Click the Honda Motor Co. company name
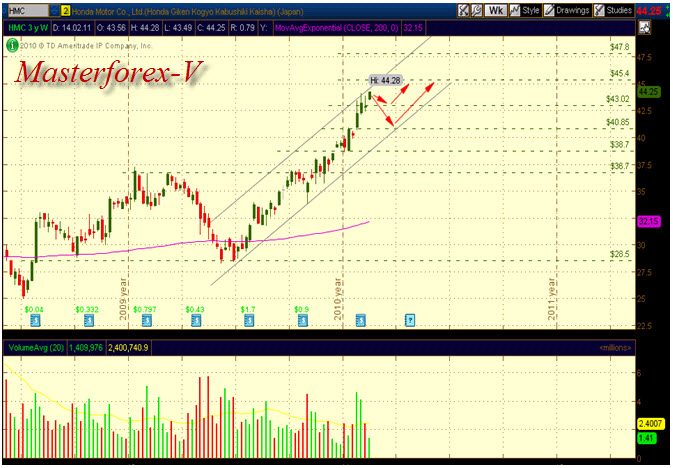This screenshot has height=468, width=673. pyautogui.click(x=188, y=12)
